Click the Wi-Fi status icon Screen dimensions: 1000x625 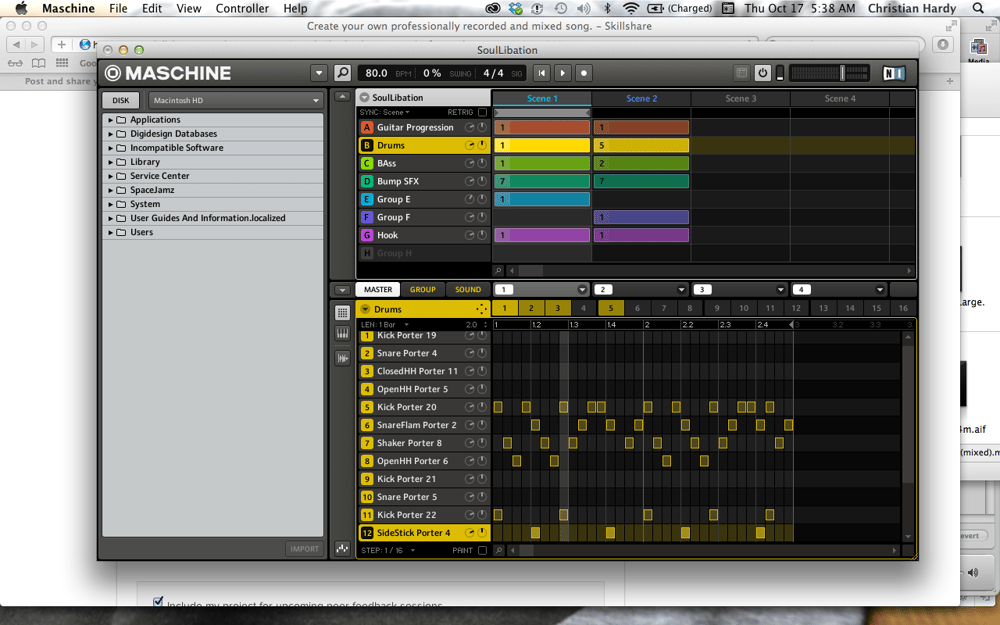(630, 8)
